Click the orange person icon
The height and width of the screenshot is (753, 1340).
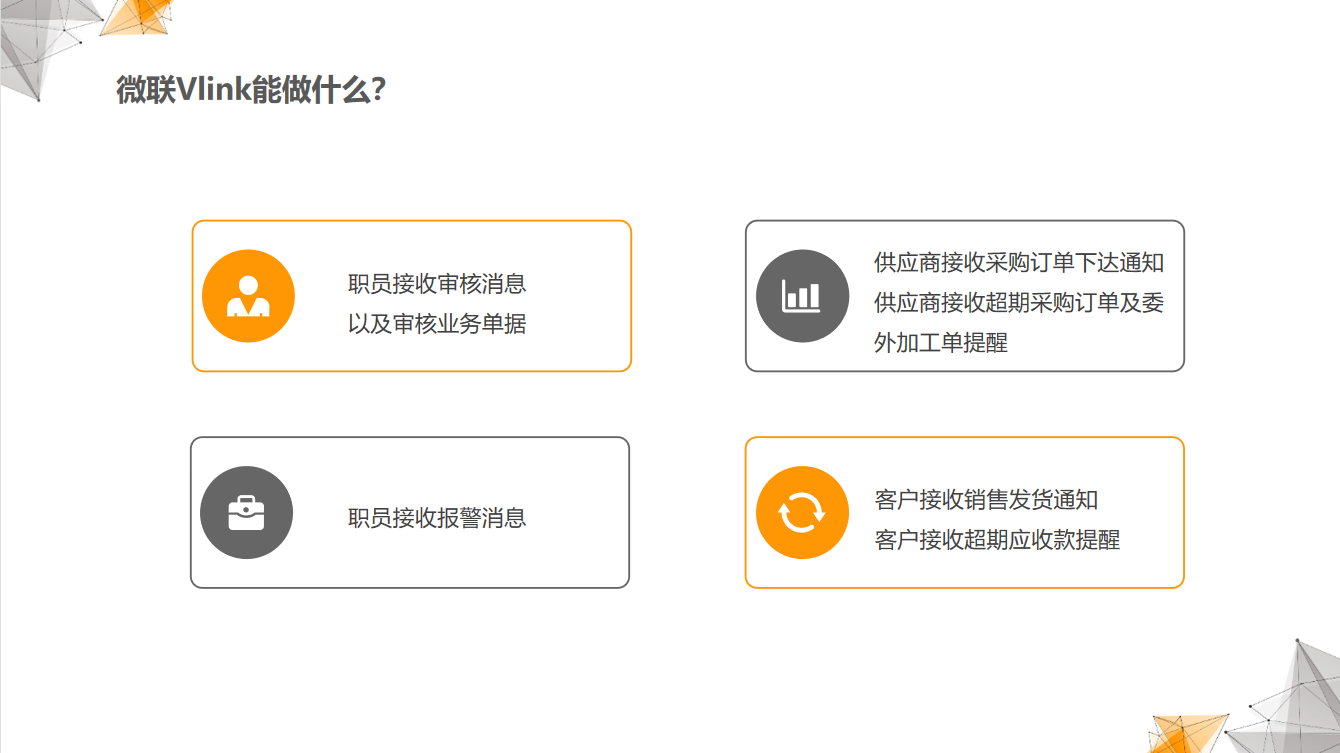tap(248, 296)
